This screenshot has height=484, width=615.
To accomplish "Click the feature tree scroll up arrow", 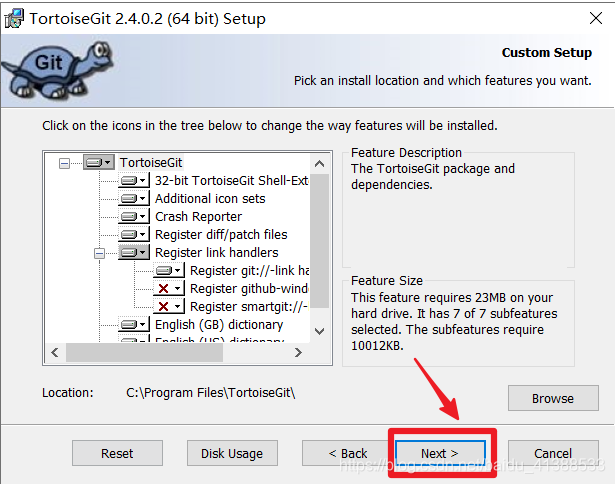I will click(x=320, y=164).
